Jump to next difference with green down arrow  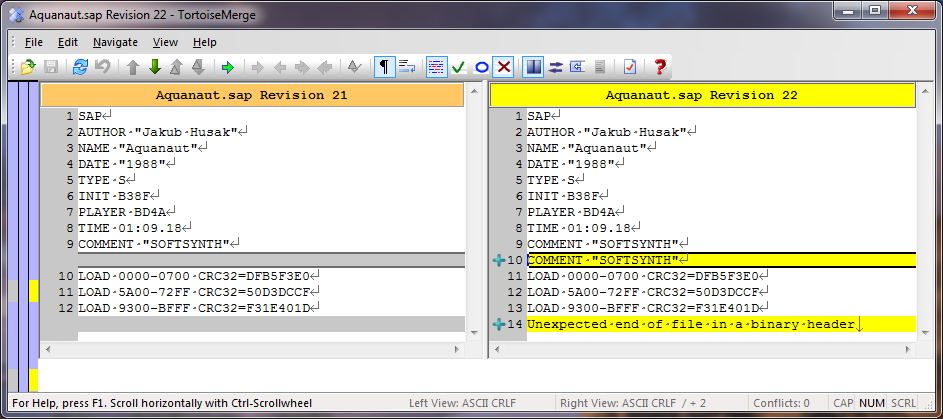(x=155, y=67)
